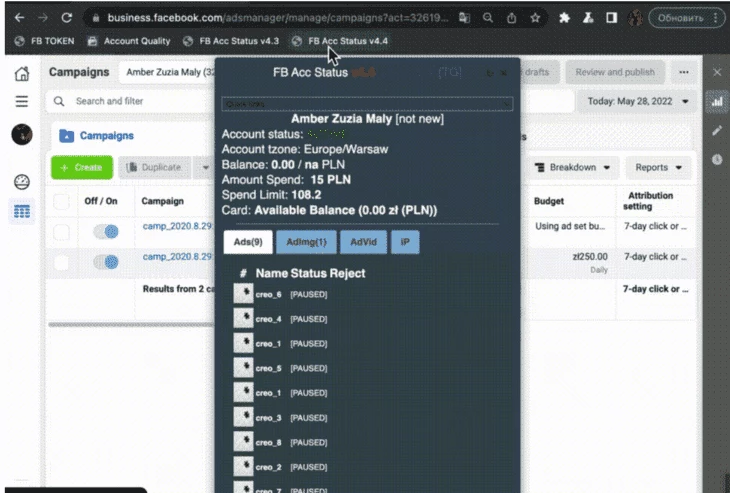730x493 pixels.
Task: Click the search magnifier icon in the filter bar
Action: [x=59, y=101]
